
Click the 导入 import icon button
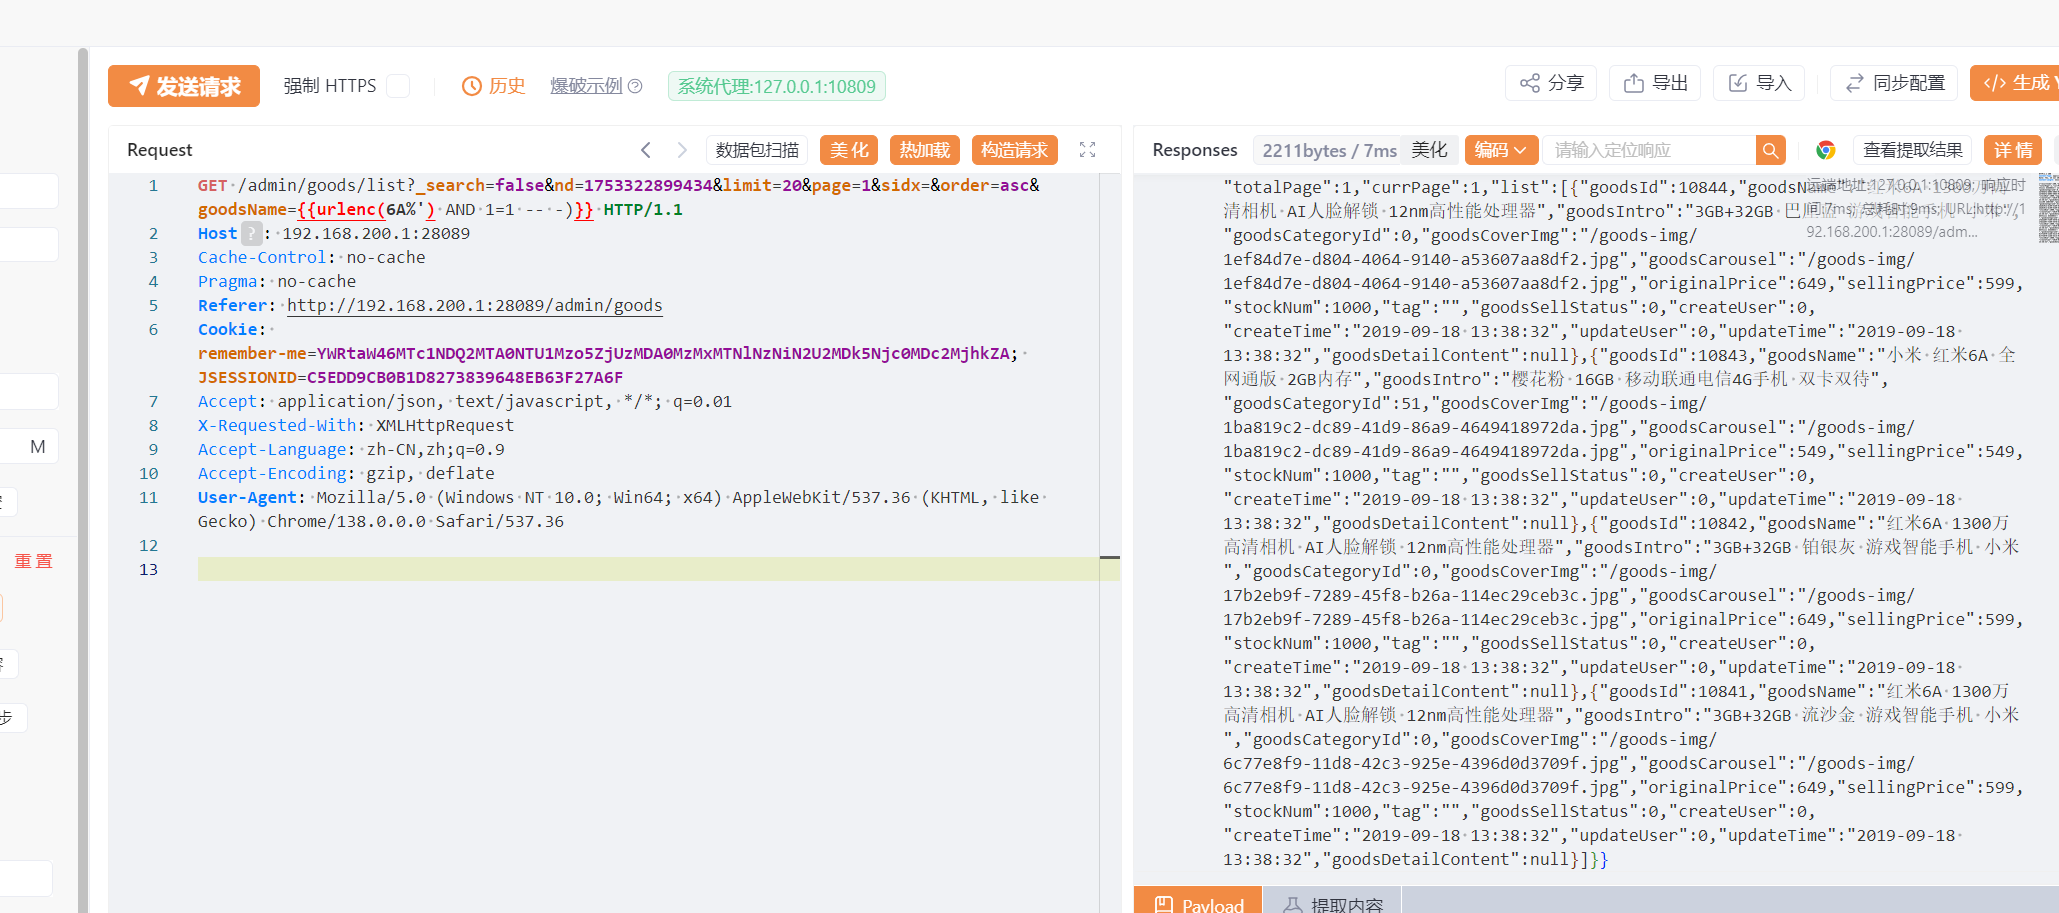pyautogui.click(x=1759, y=83)
